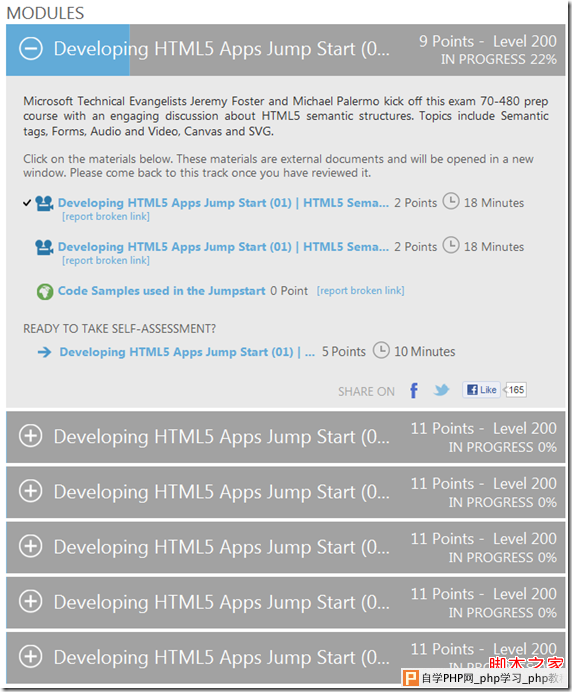
Task: Open first HTML5 Sema... video link
Action: tap(223, 203)
